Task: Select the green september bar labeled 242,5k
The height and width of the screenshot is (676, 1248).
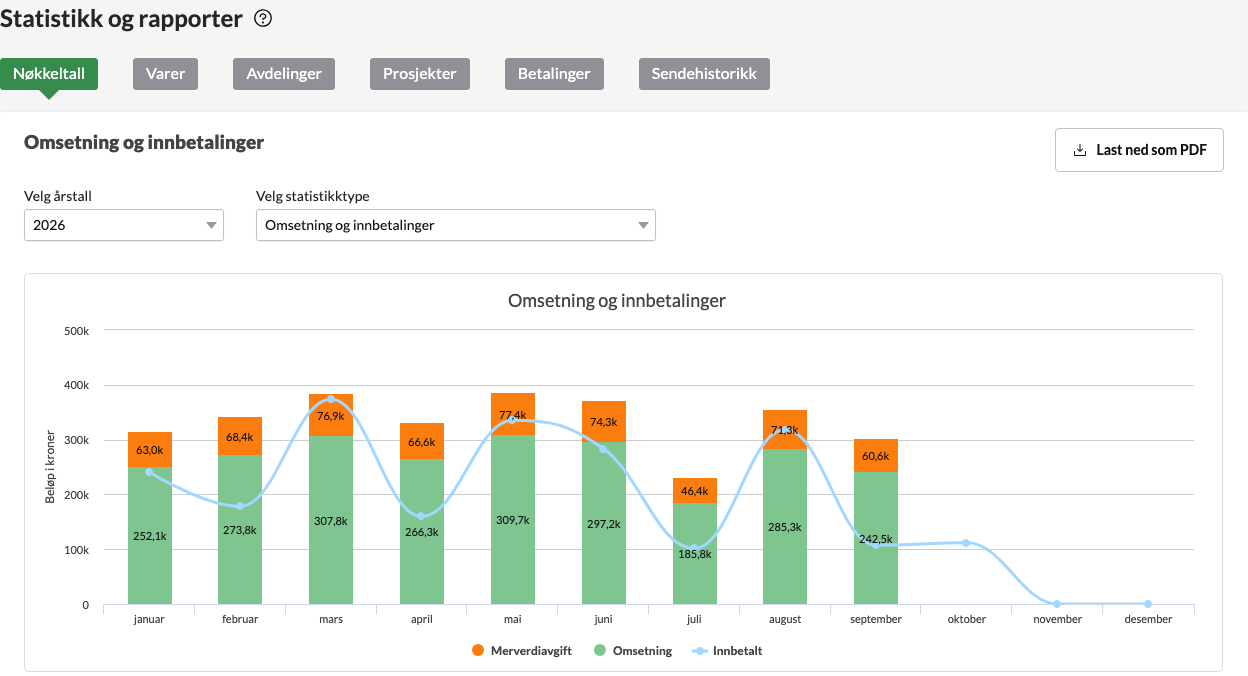Action: tap(876, 538)
